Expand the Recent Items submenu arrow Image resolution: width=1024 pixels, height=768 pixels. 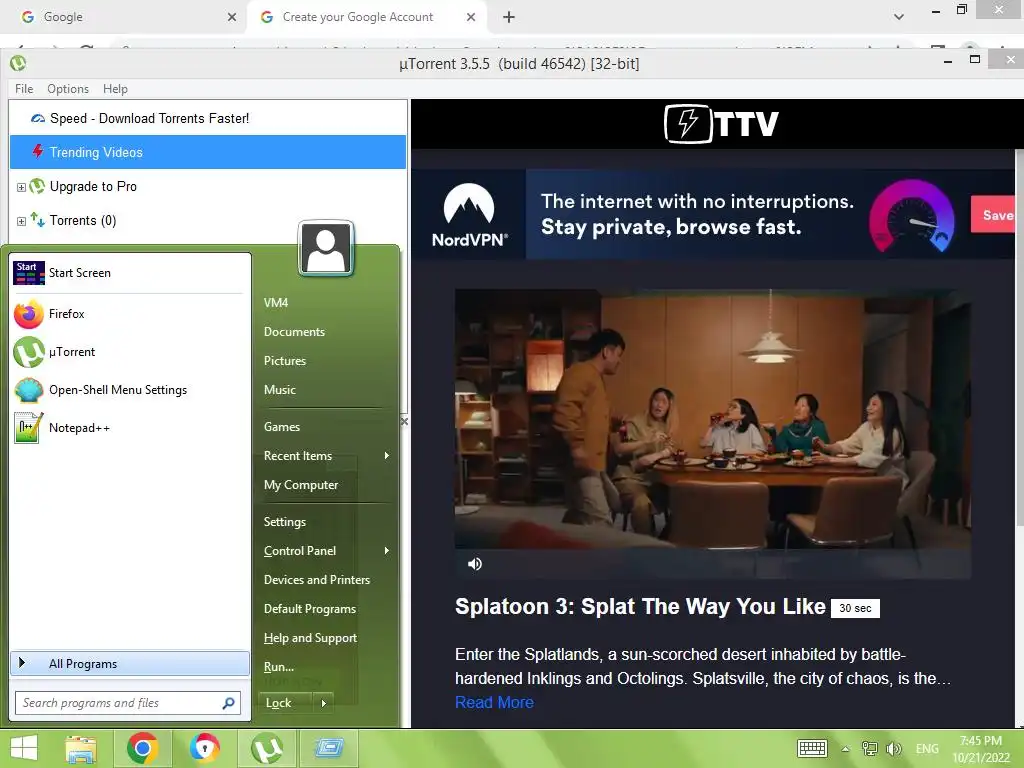pos(387,456)
